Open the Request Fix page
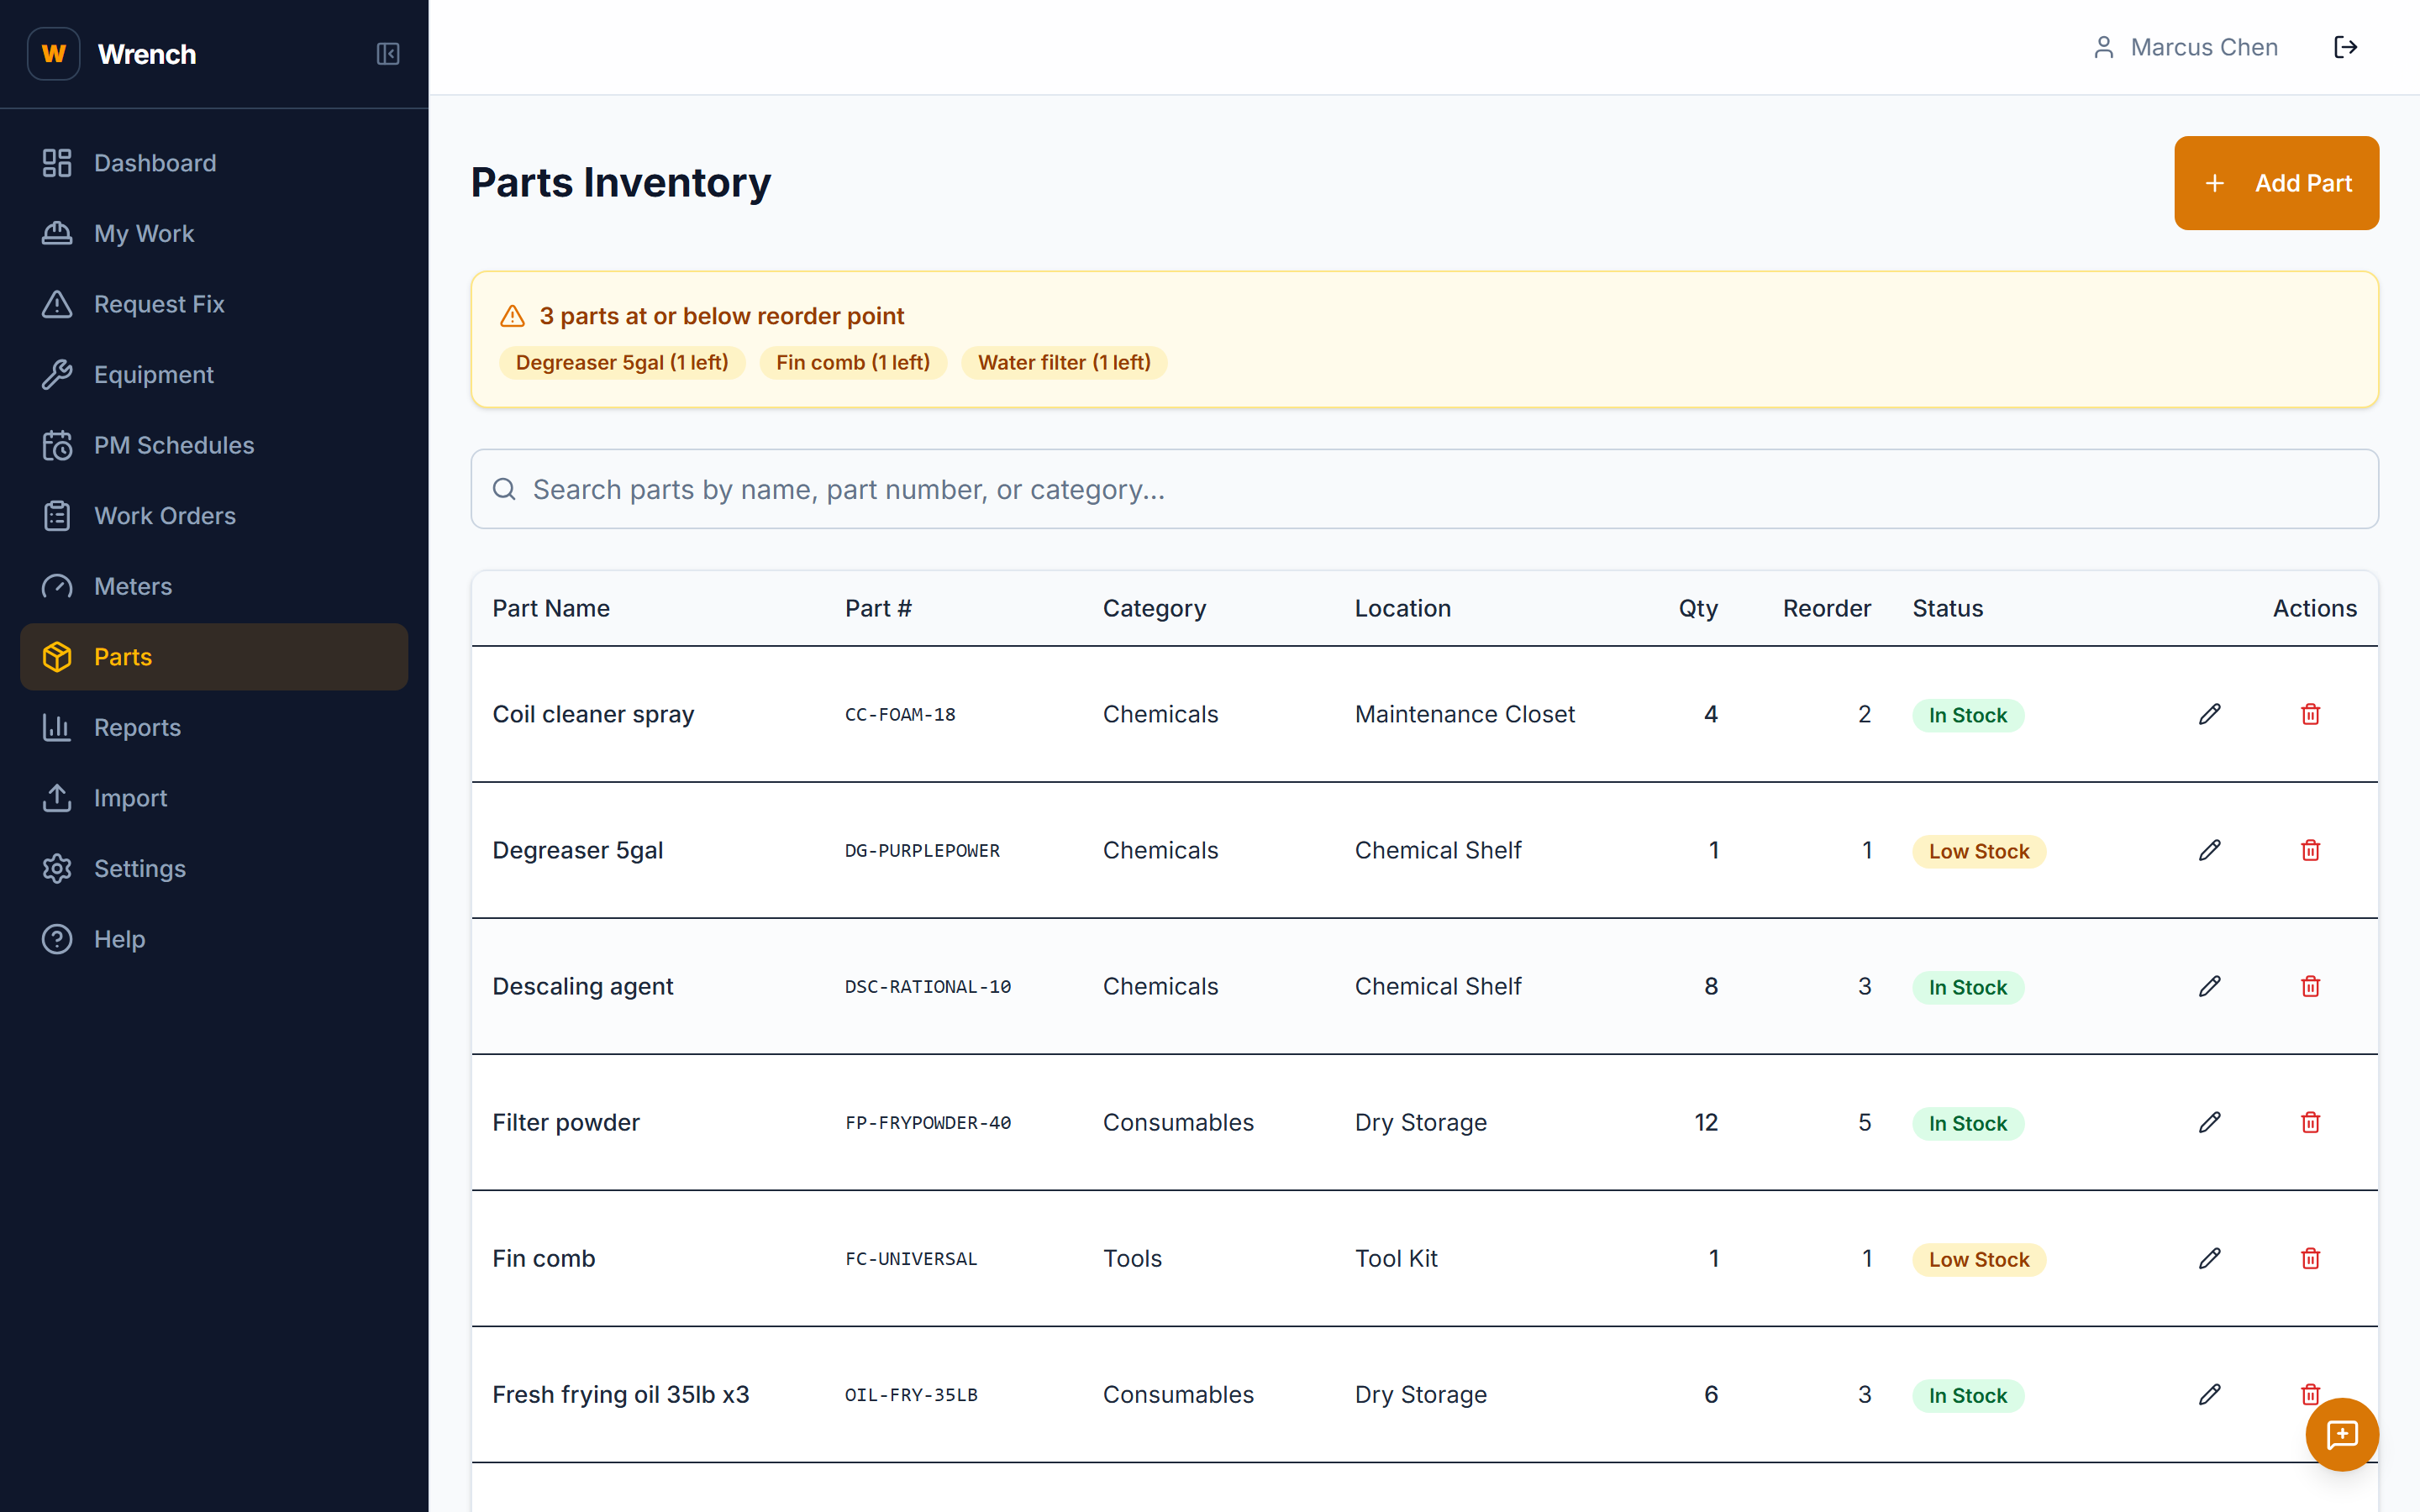 tap(159, 304)
